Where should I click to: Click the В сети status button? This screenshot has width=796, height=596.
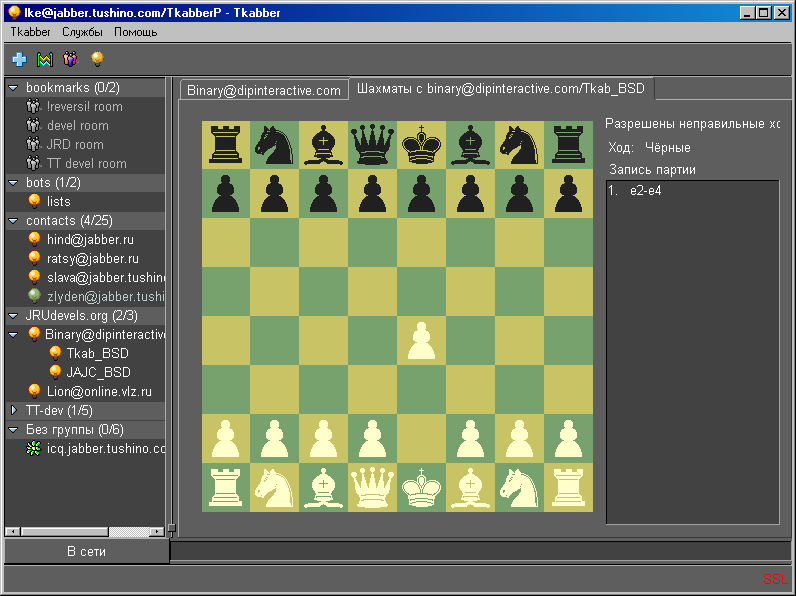(x=87, y=551)
